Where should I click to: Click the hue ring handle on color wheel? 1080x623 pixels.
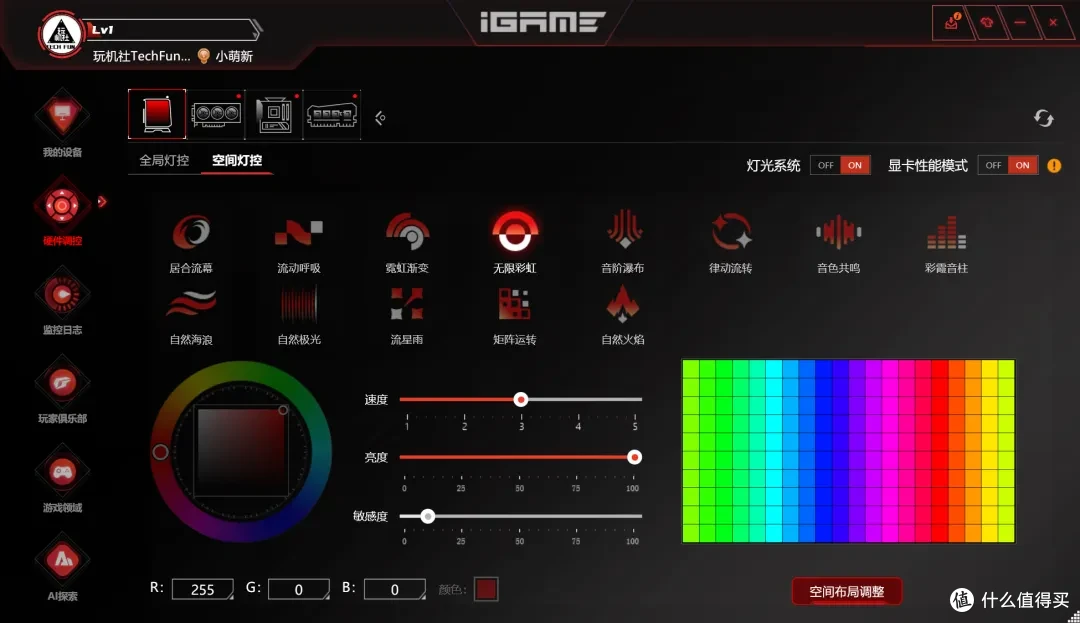click(x=160, y=452)
